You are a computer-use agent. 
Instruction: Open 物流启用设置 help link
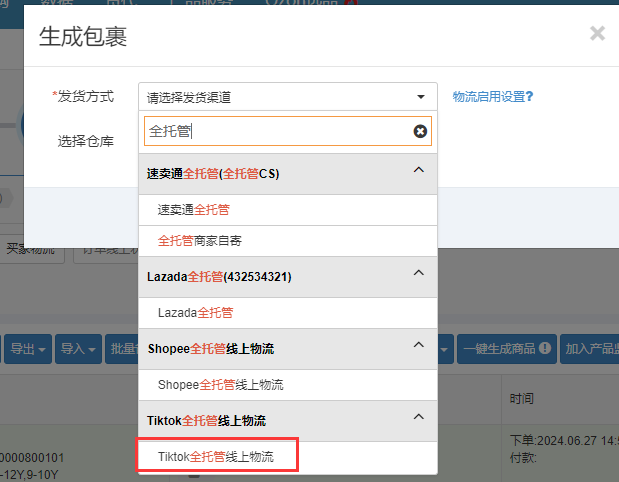point(493,97)
